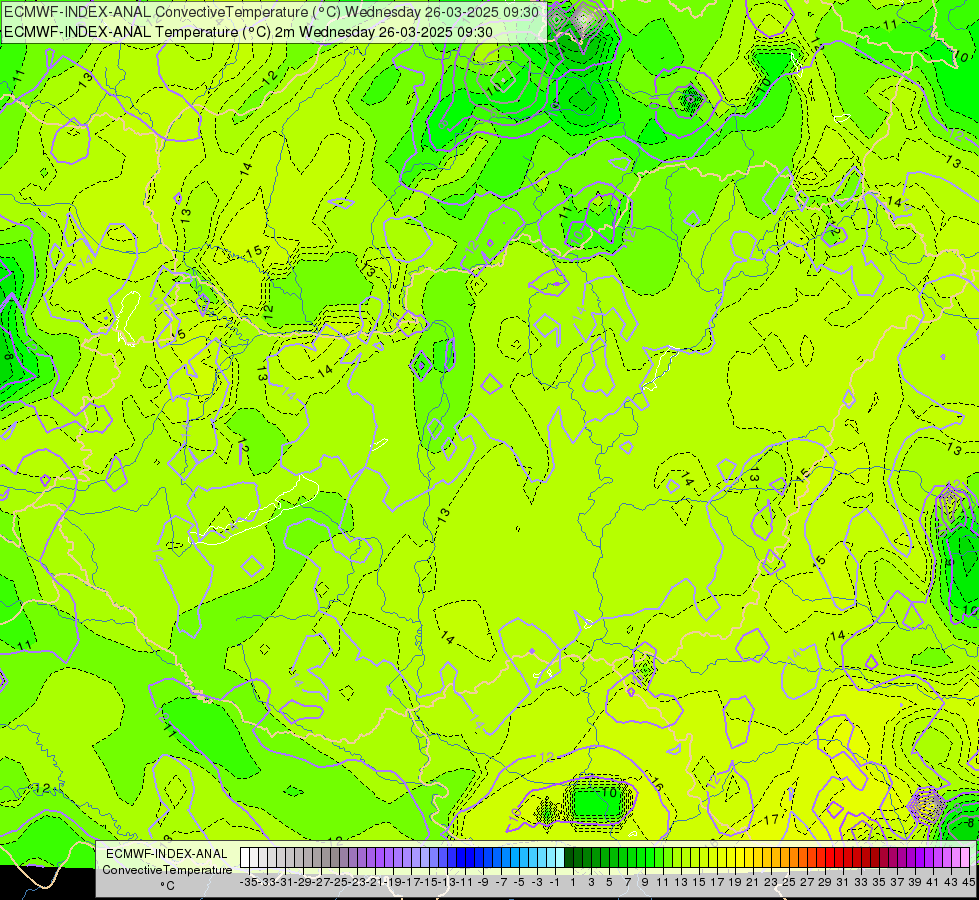Click the 16 contour label on map

tap(656, 784)
